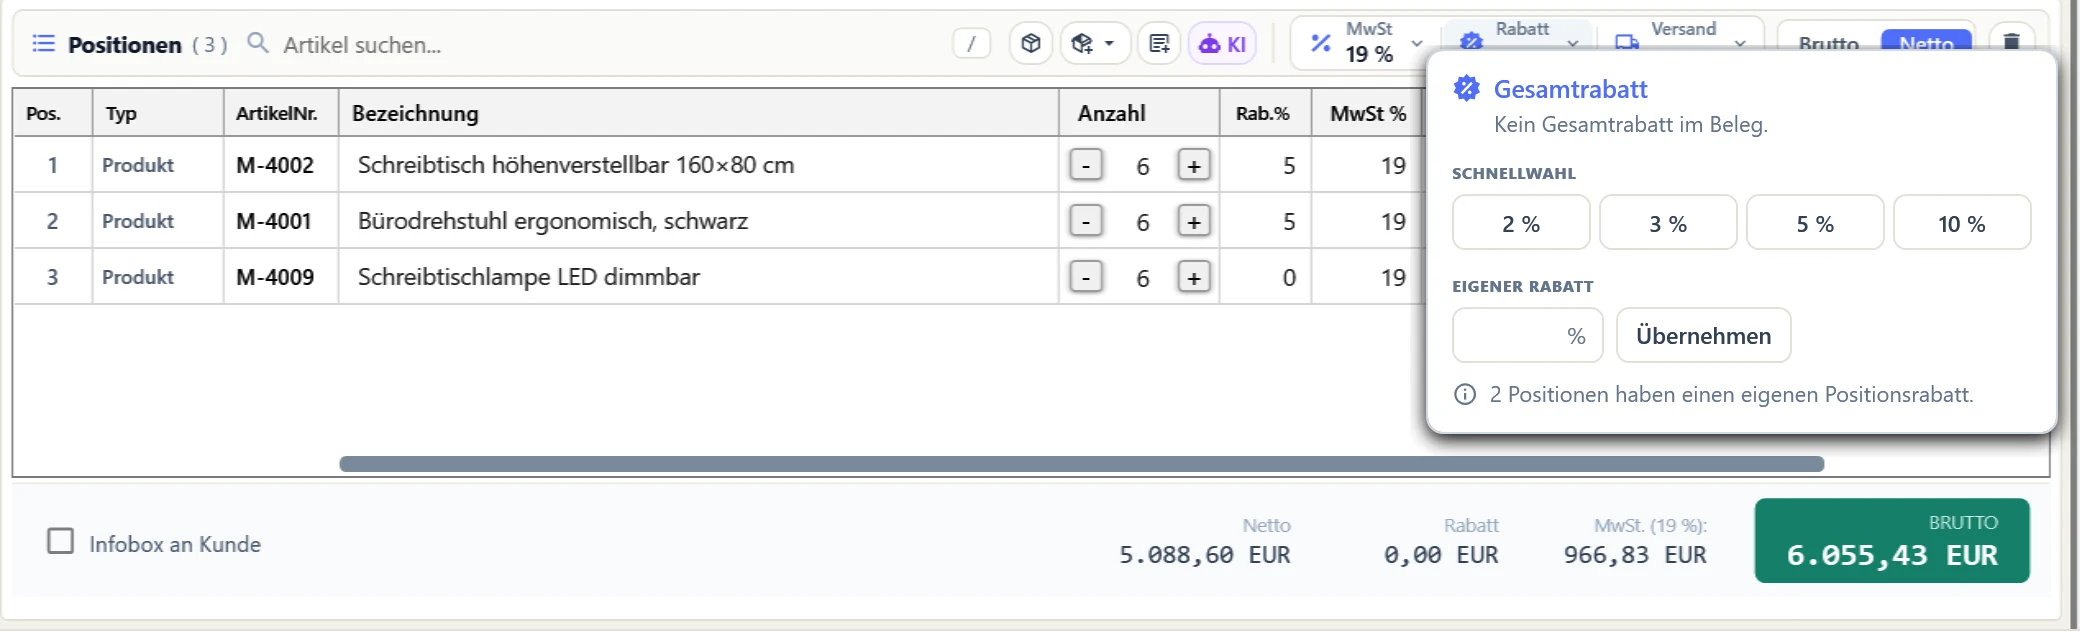Click the BRUTTO 6.055,43 EUR total box

(1892, 540)
